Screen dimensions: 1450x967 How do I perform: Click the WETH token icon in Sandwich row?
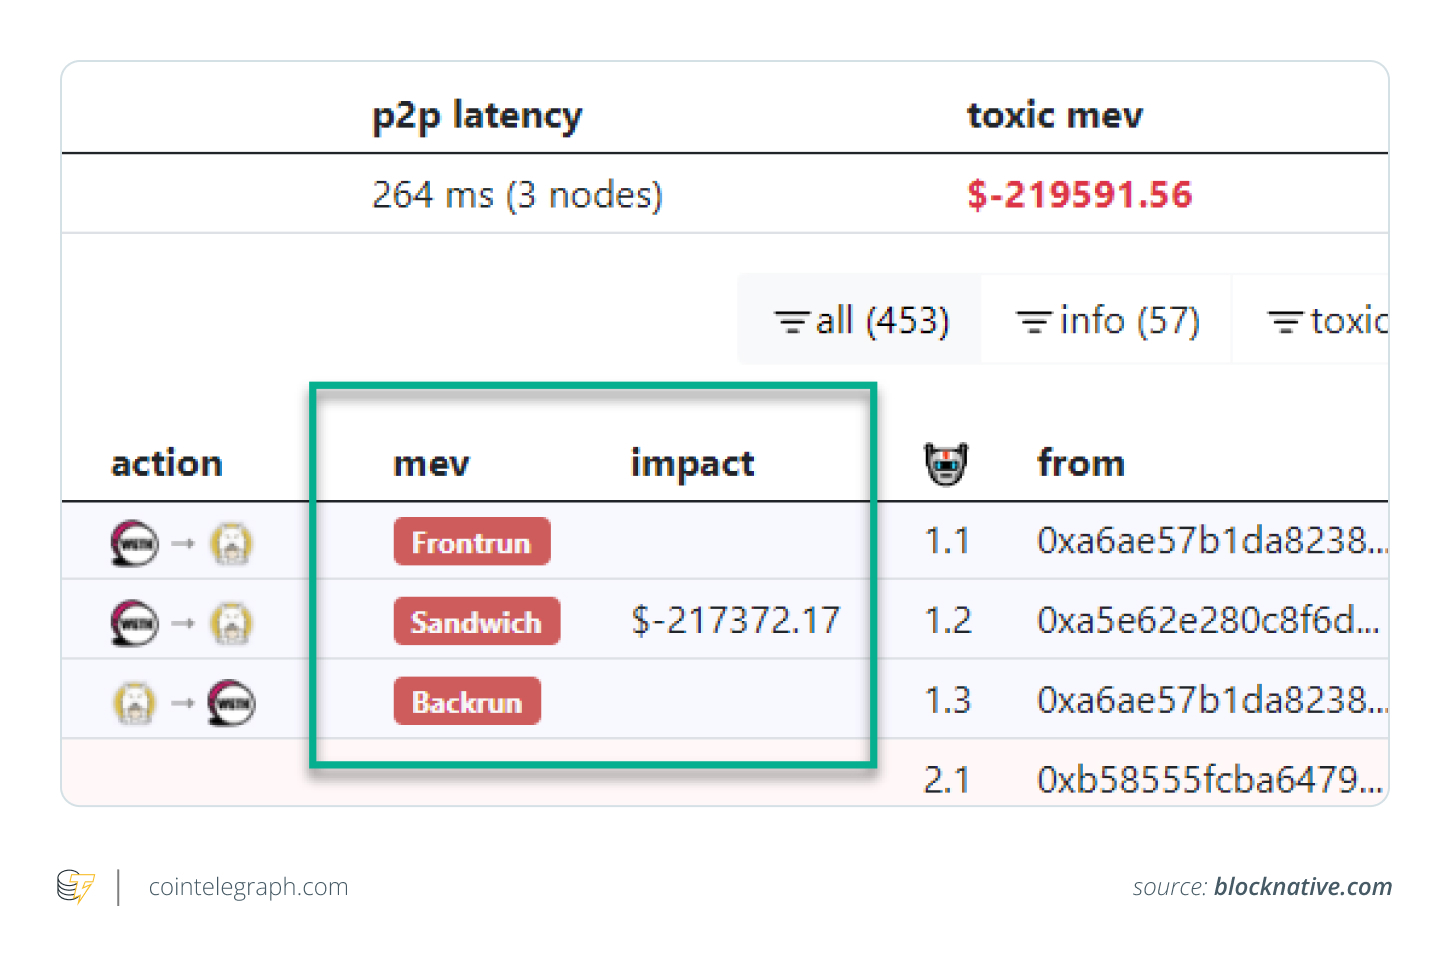click(134, 623)
